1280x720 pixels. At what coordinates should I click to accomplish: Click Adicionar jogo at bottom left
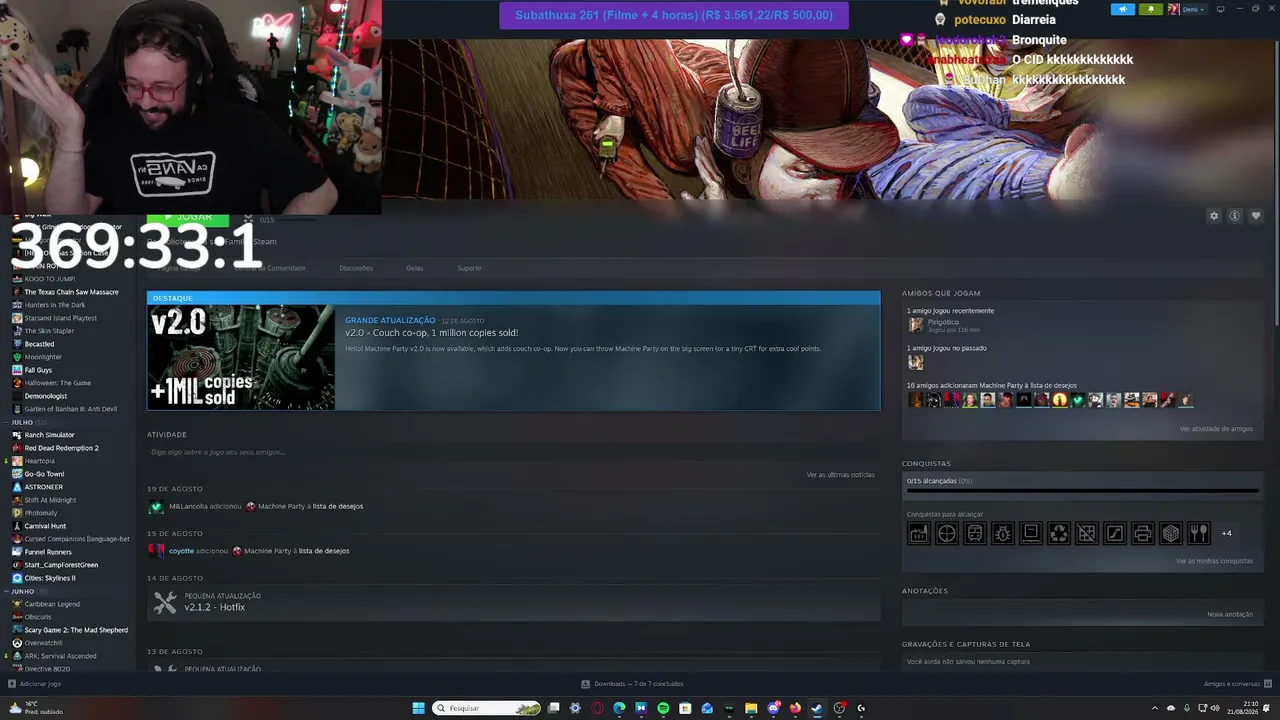pyautogui.click(x=35, y=684)
